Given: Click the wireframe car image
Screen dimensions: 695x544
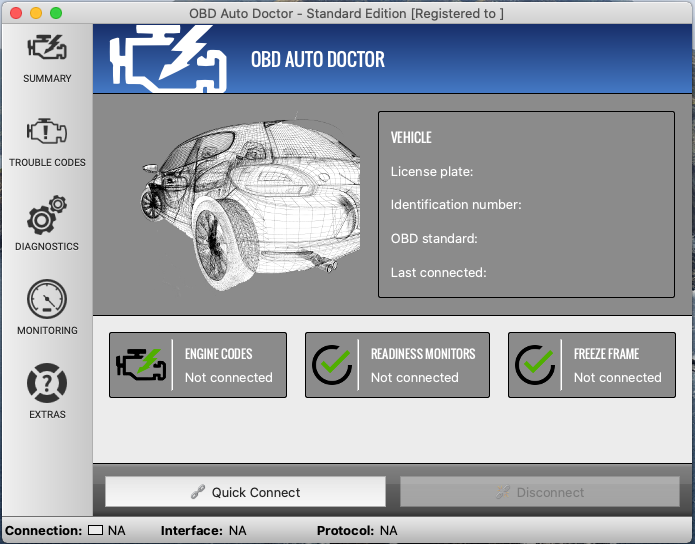Looking at the screenshot, I should 250,205.
